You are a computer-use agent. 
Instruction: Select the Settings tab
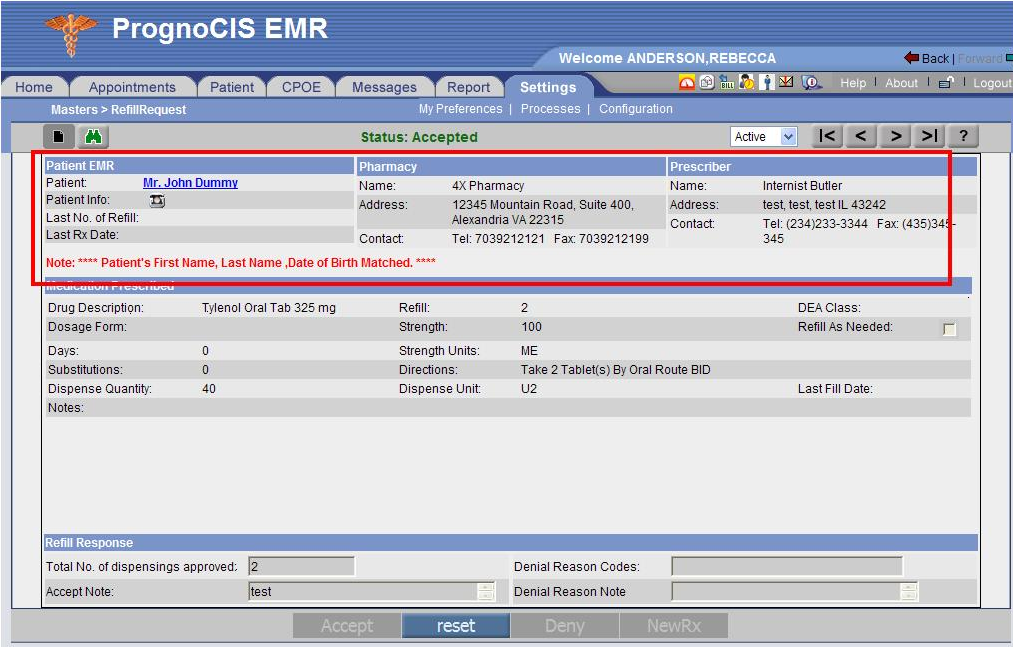click(x=548, y=87)
